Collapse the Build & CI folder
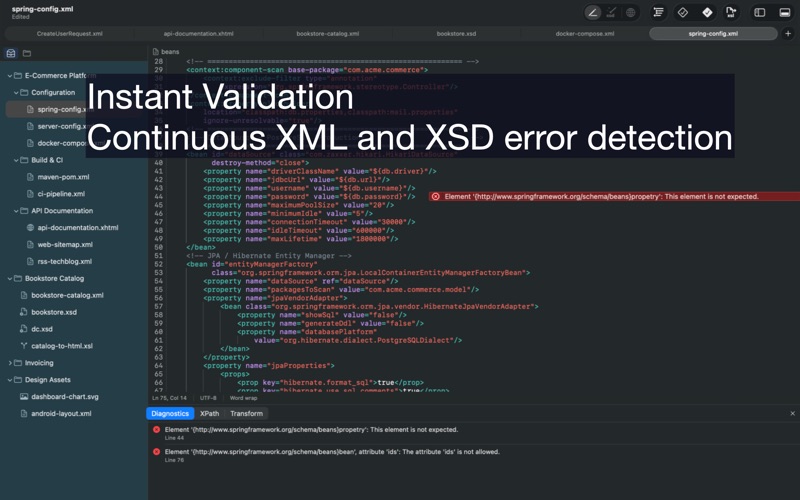The width and height of the screenshot is (800, 500). coord(16,160)
